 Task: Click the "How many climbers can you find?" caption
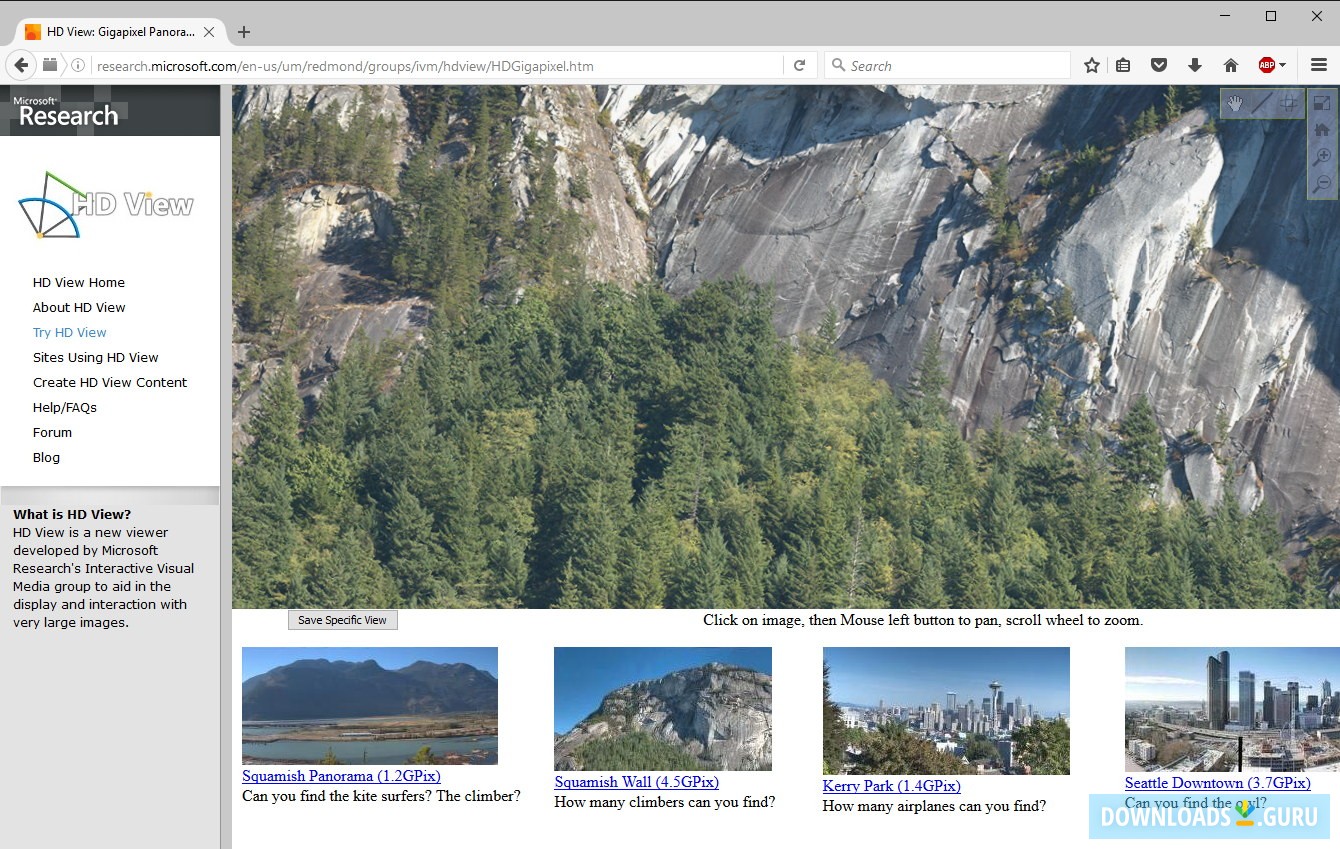pyautogui.click(x=665, y=802)
